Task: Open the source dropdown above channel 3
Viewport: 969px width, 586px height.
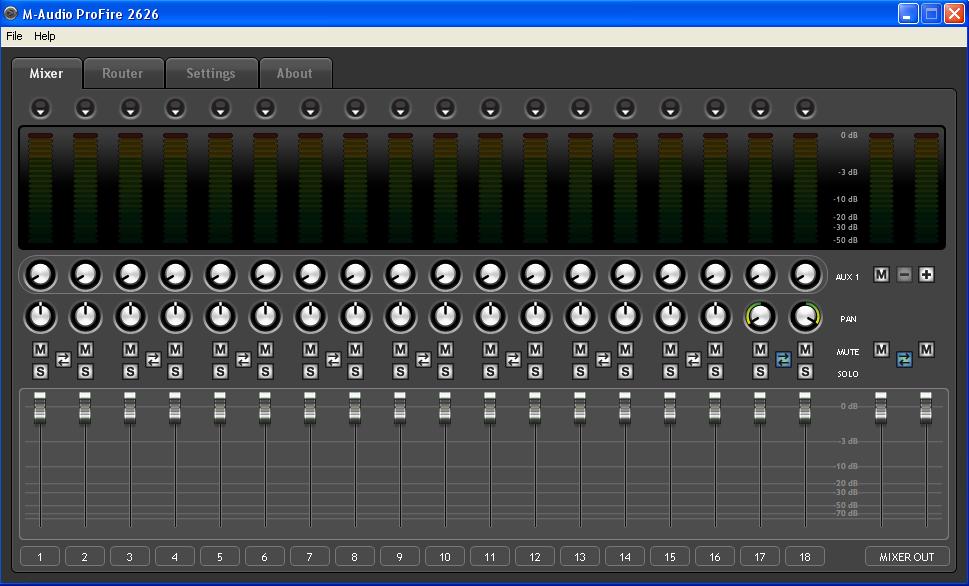Action: tap(130, 108)
